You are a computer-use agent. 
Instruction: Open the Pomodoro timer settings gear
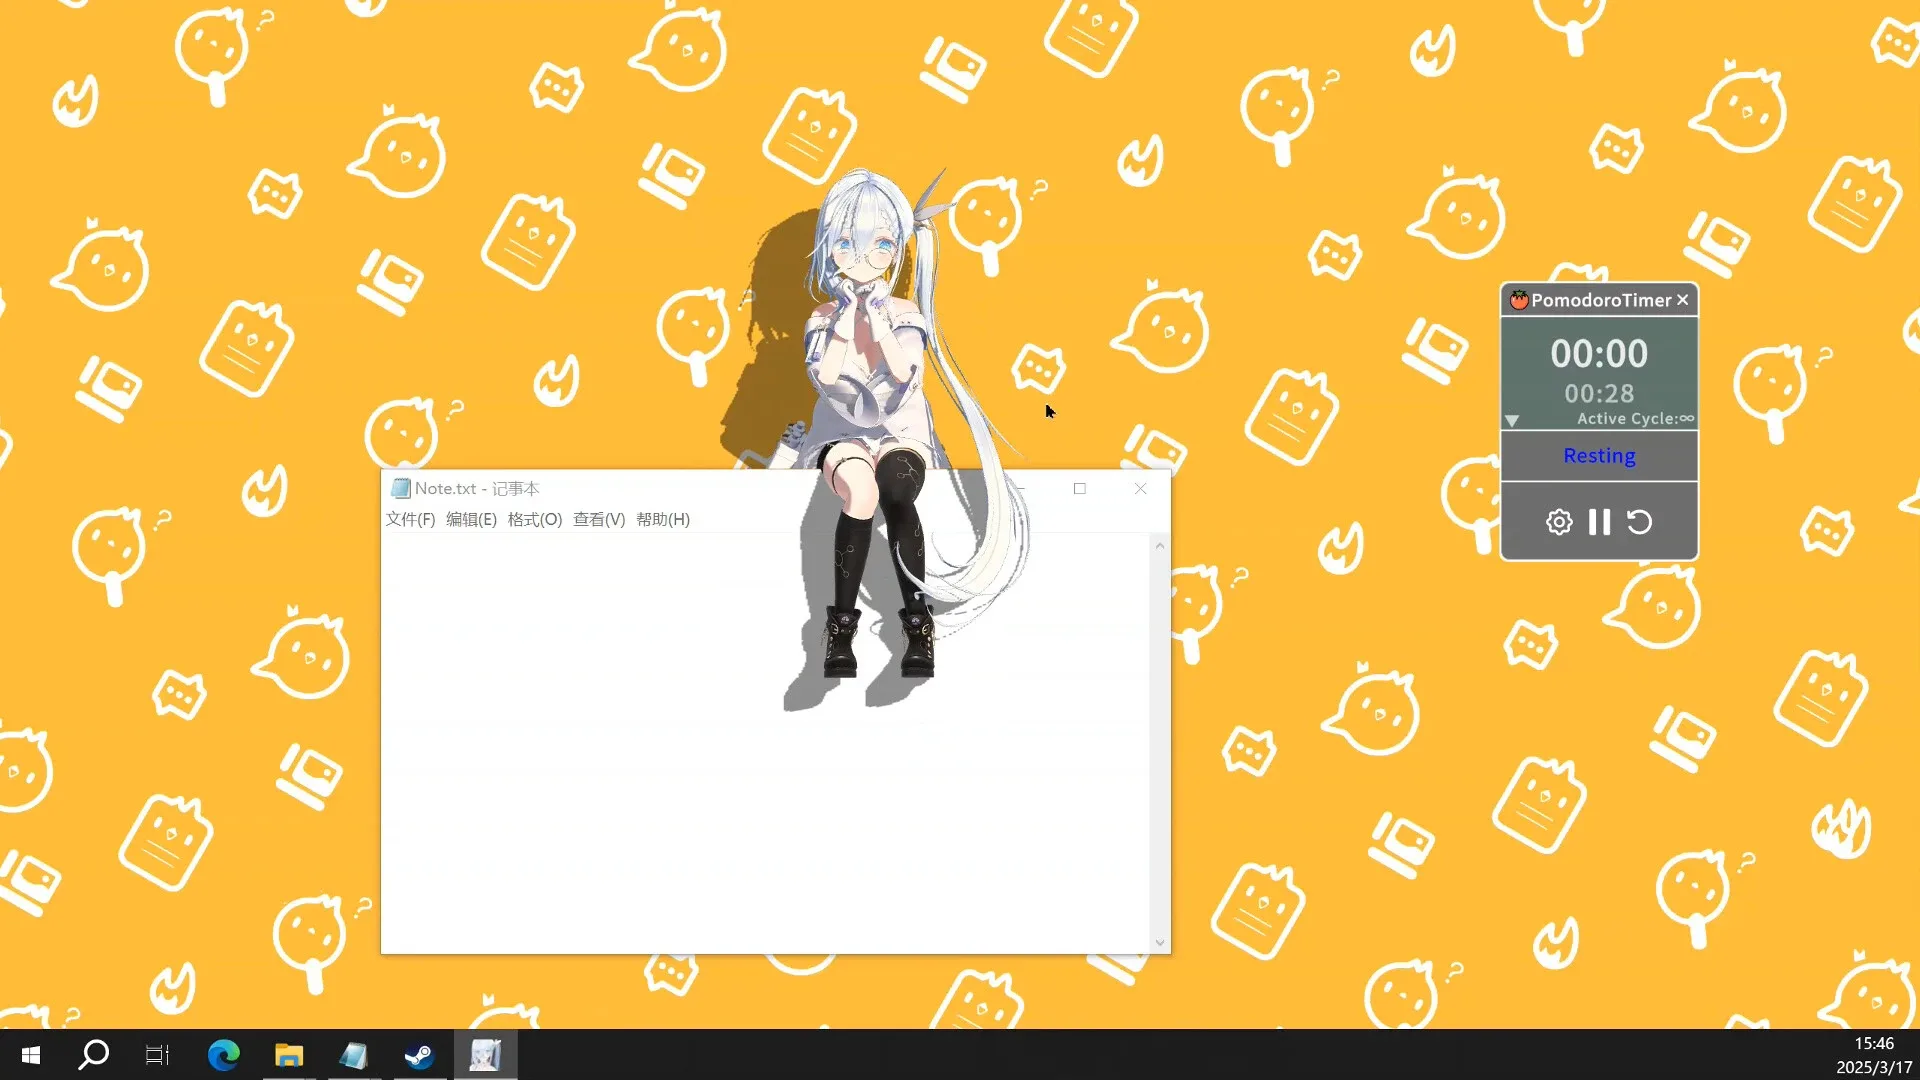coord(1559,521)
